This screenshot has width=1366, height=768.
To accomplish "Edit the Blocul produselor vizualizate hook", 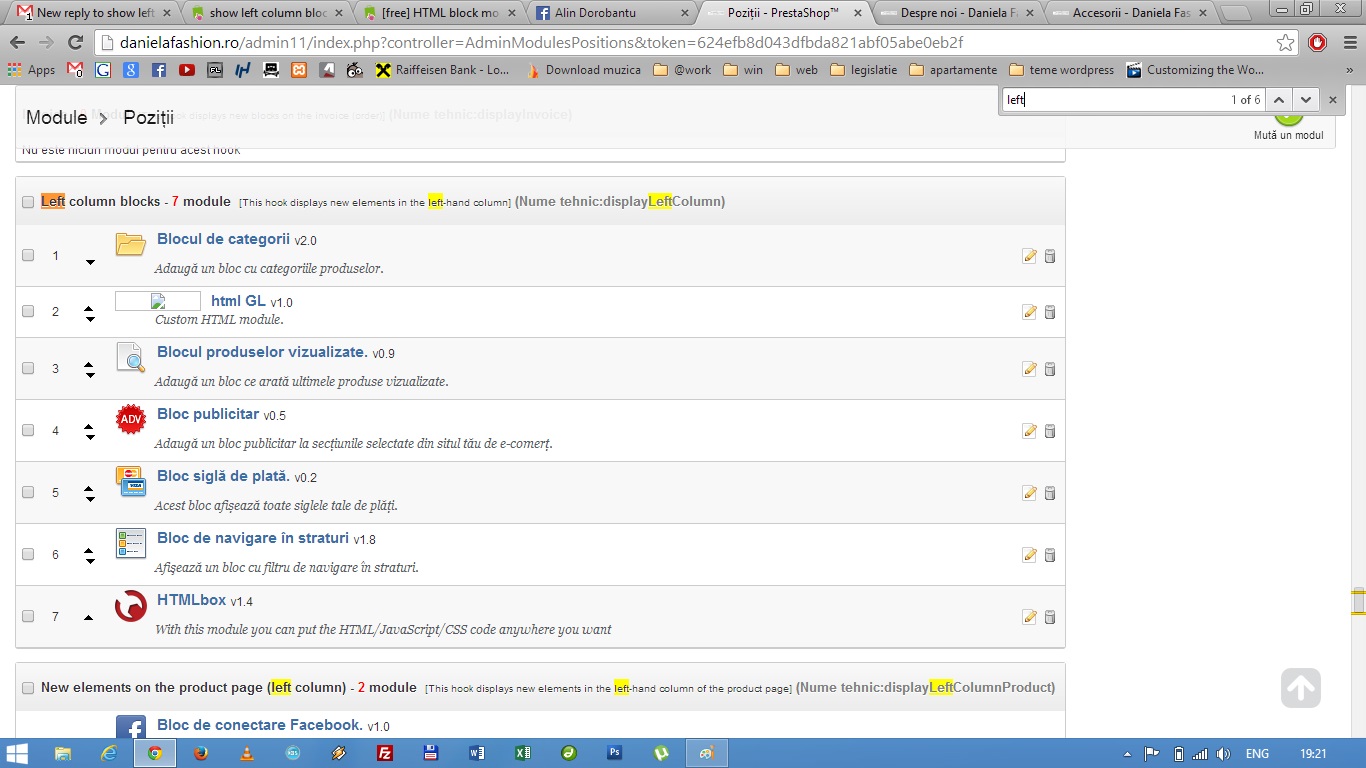I will 1030,369.
